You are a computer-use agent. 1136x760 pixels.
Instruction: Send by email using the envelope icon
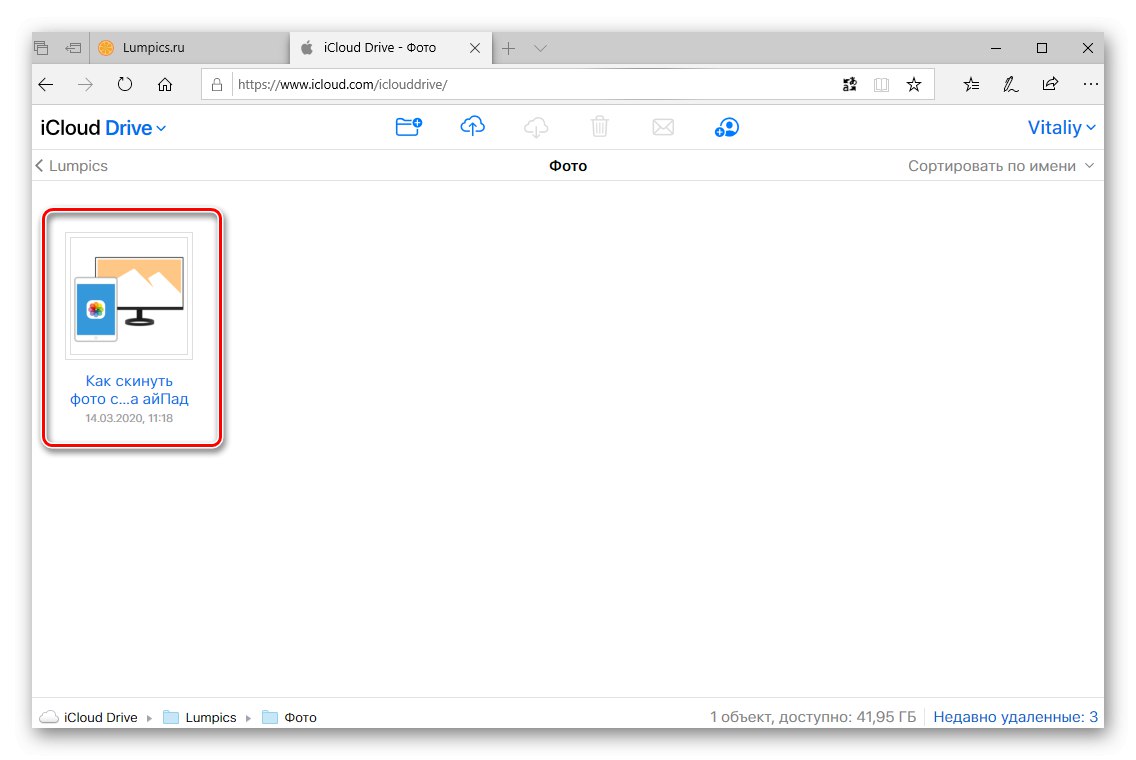click(663, 128)
